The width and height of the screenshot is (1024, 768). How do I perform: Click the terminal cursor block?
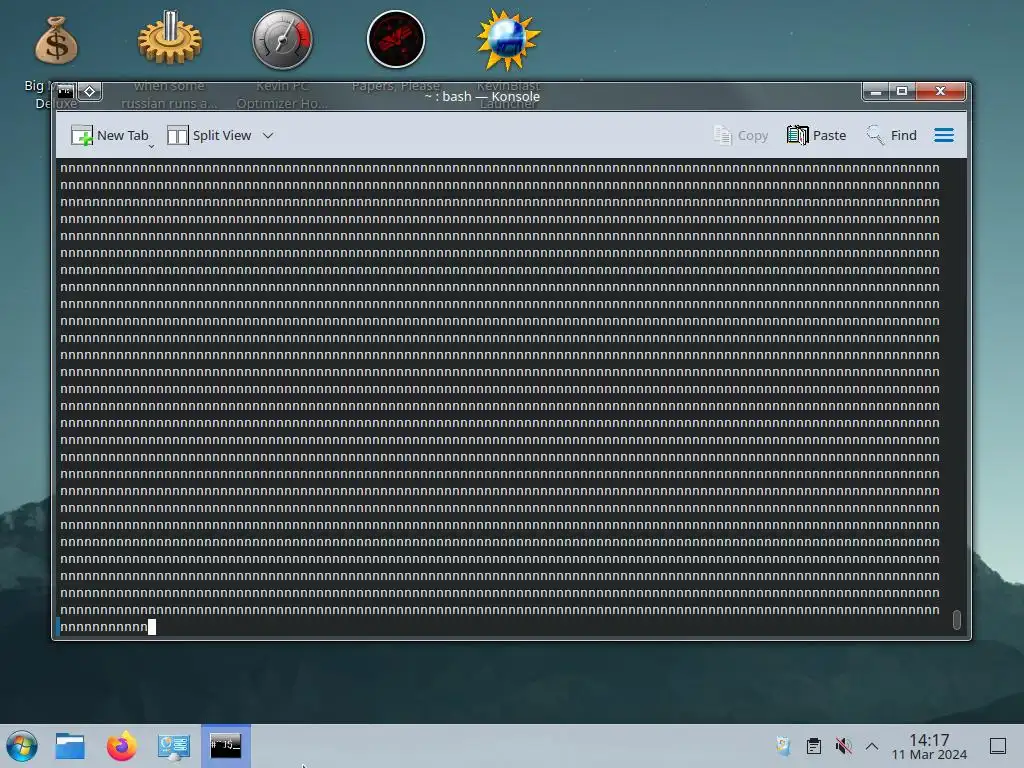[152, 627]
